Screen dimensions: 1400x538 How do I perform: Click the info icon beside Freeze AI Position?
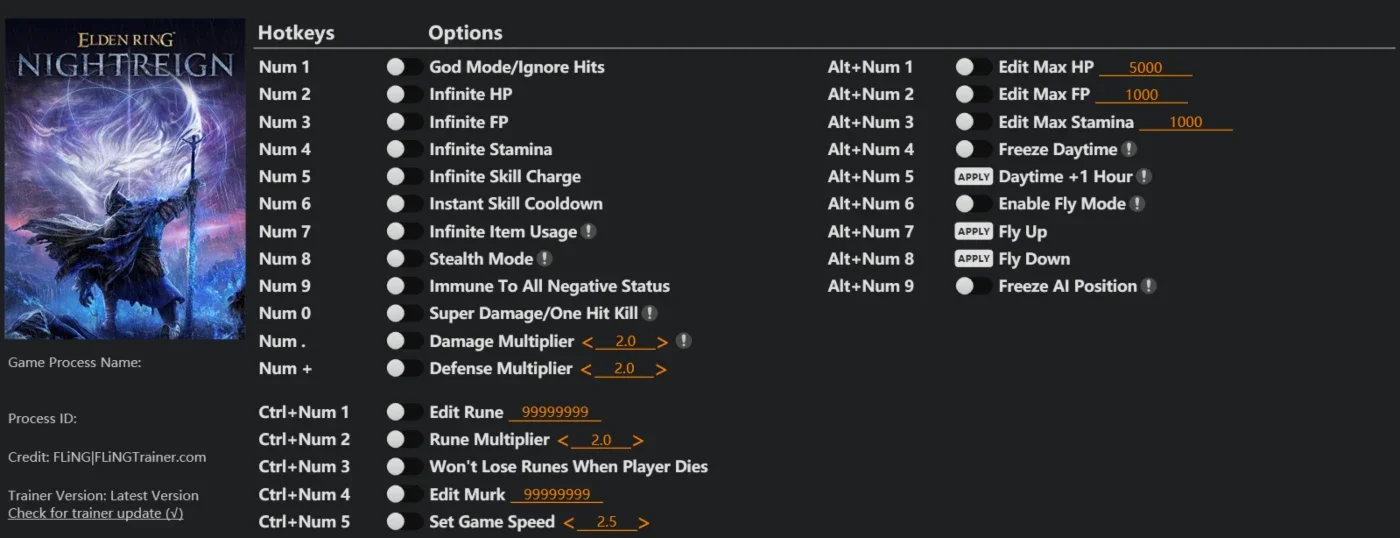pos(1149,286)
